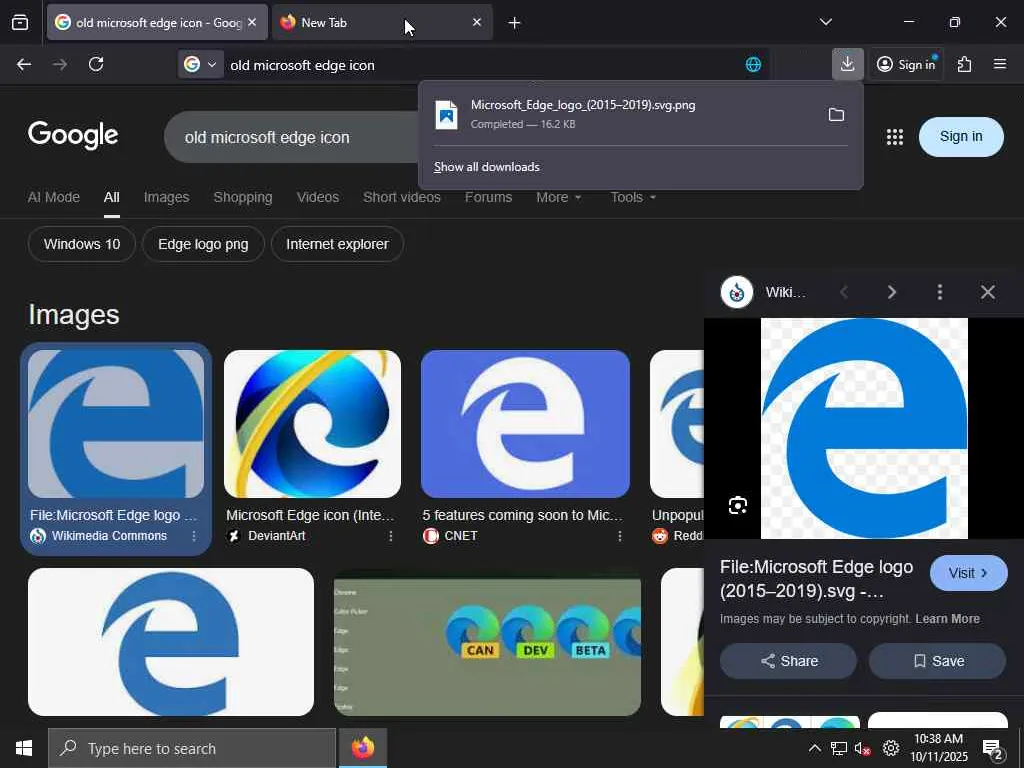This screenshot has height=768, width=1024.
Task: Expand the More search filter dropdown
Action: click(558, 197)
